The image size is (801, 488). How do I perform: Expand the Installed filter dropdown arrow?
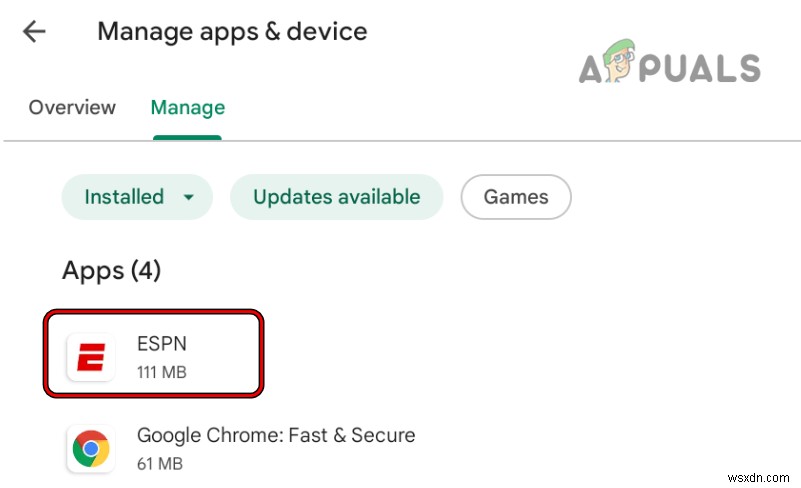click(x=188, y=198)
